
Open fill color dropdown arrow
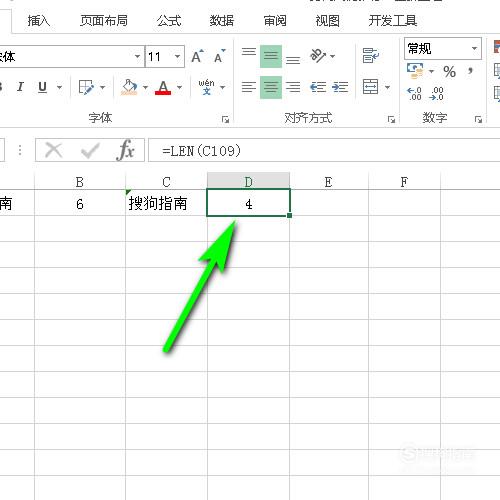click(145, 88)
